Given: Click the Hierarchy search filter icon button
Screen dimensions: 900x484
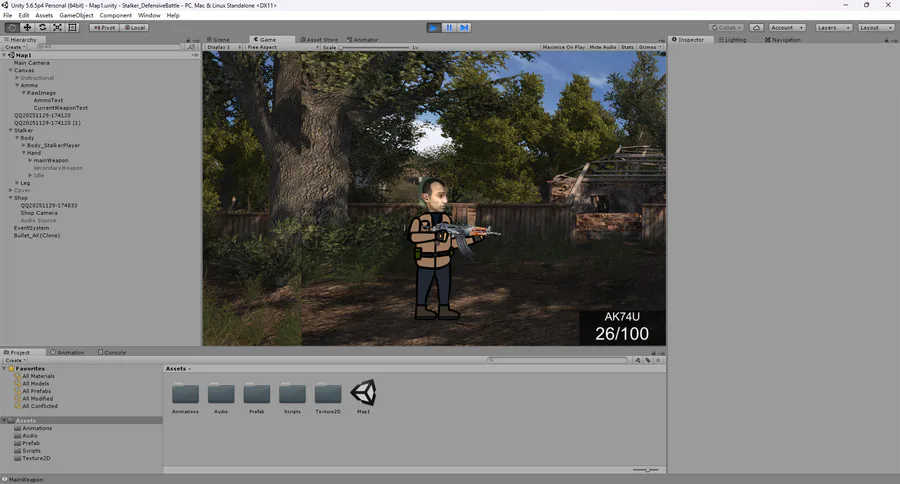Looking at the screenshot, I should tap(191, 47).
